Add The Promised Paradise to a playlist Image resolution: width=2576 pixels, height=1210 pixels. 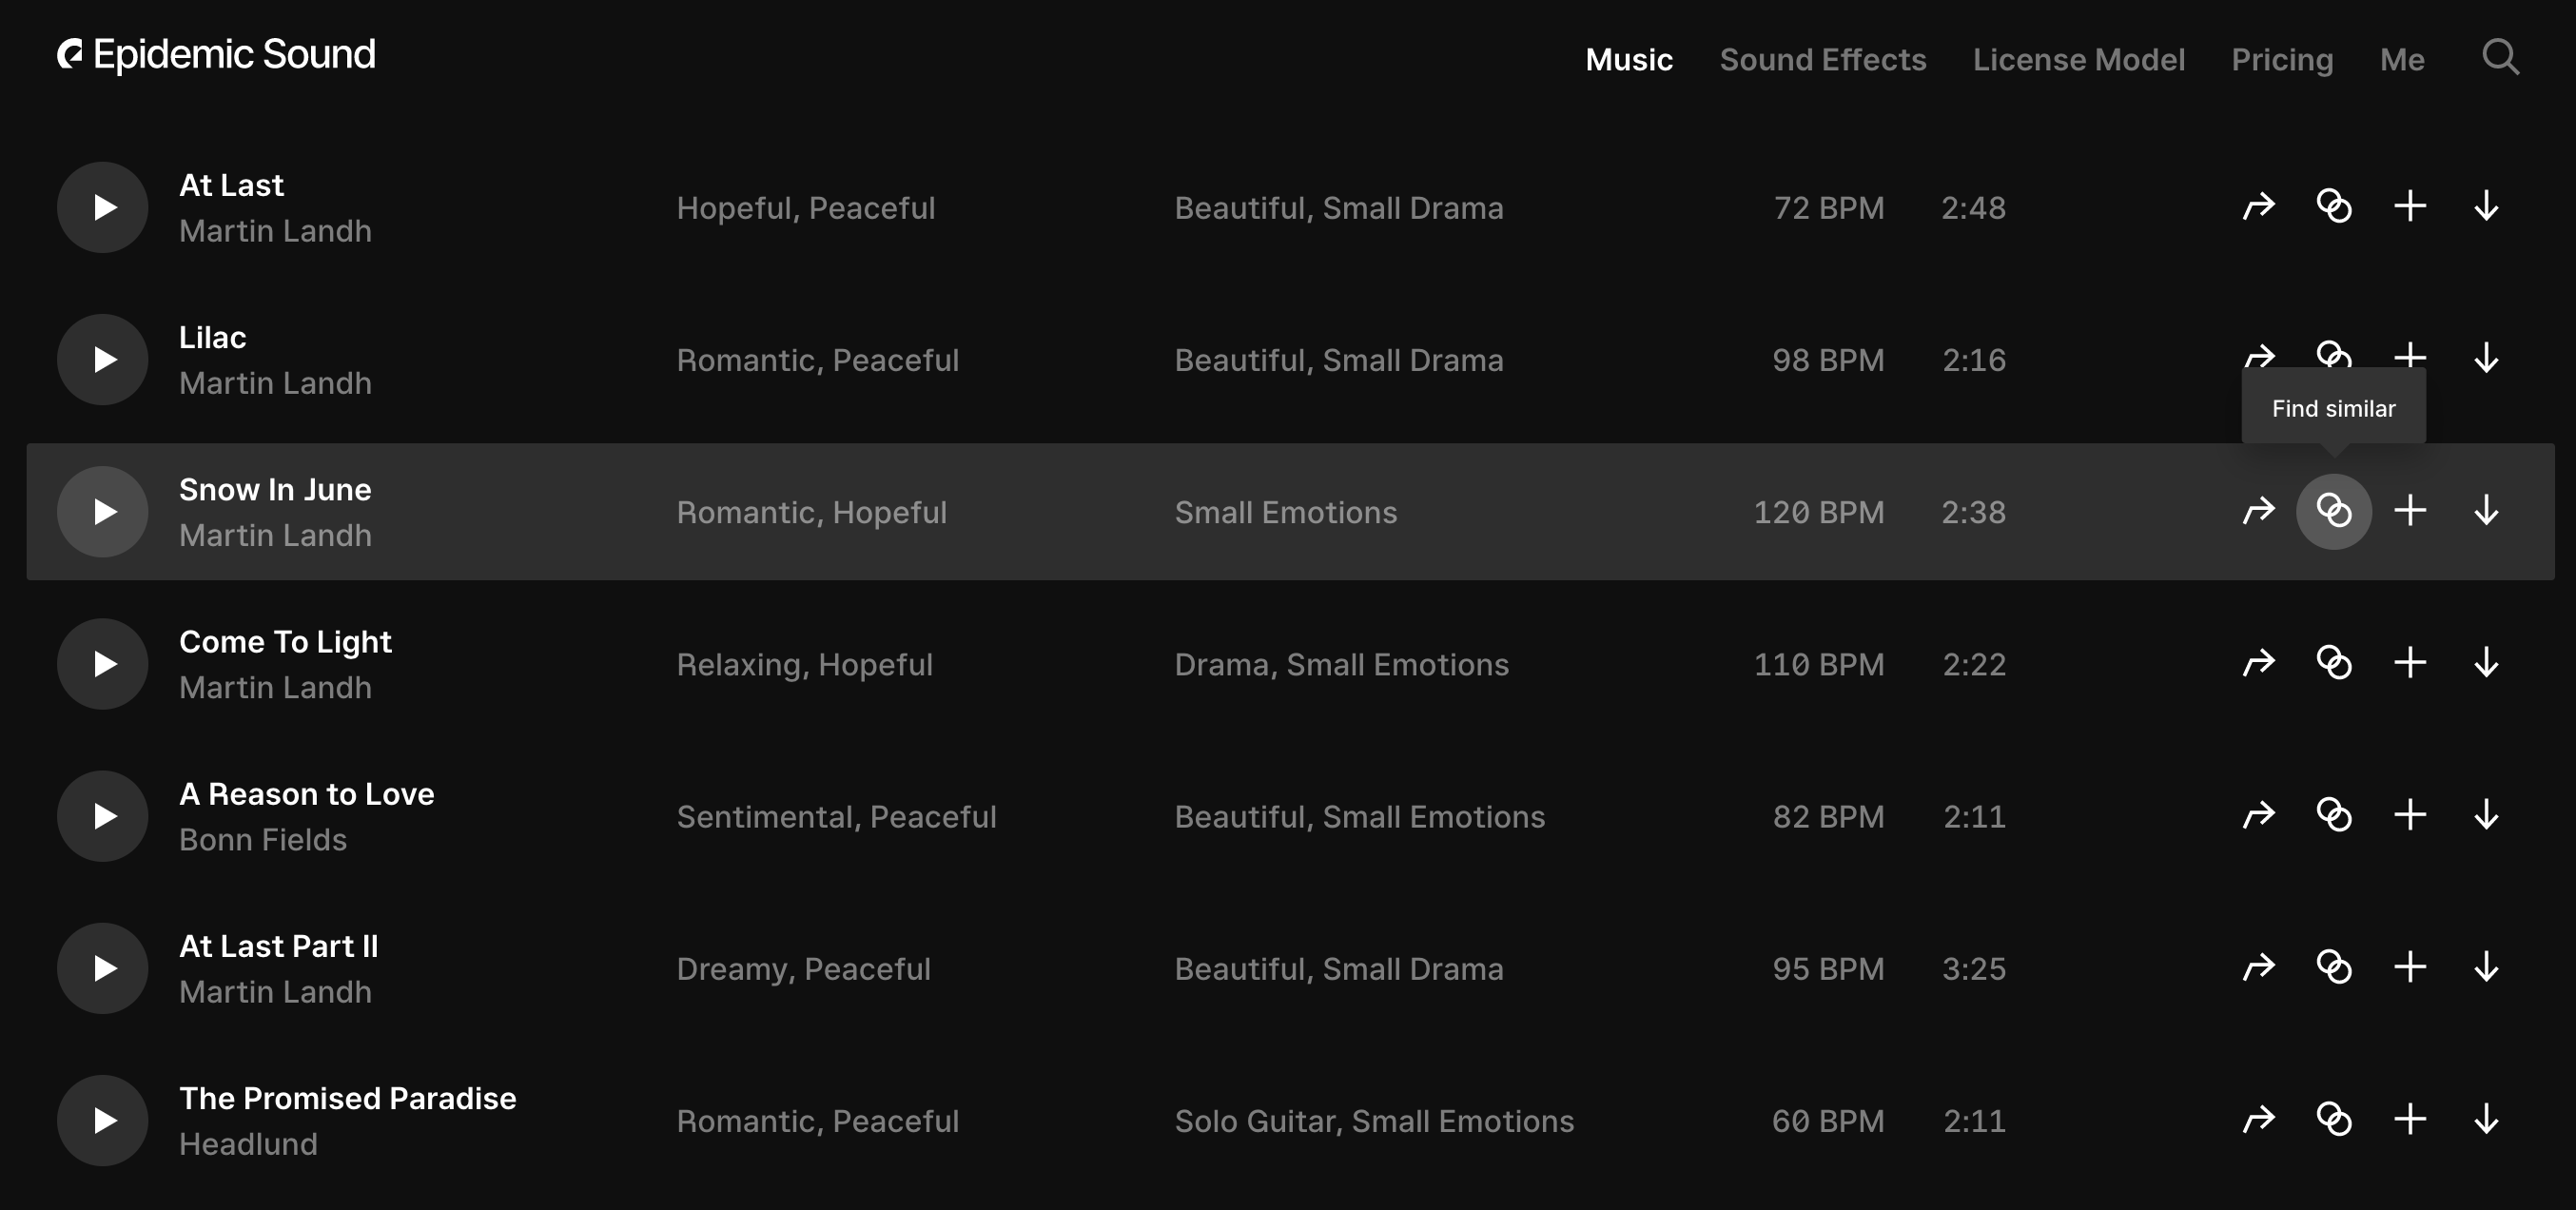click(2410, 1119)
